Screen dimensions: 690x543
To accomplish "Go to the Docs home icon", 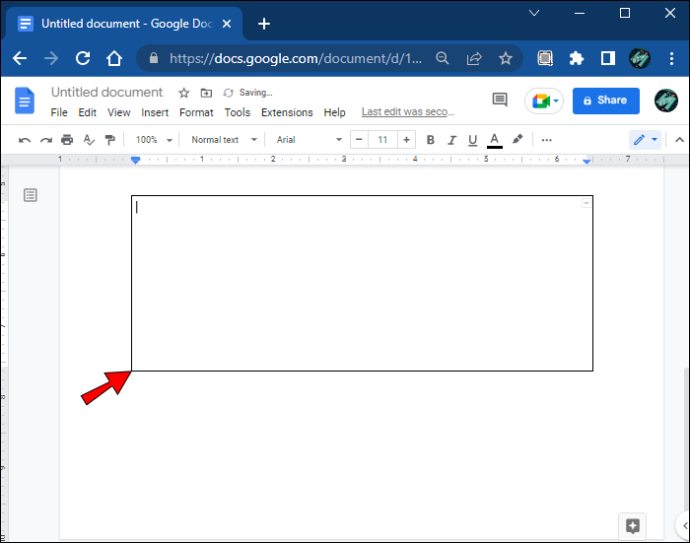I will click(25, 101).
